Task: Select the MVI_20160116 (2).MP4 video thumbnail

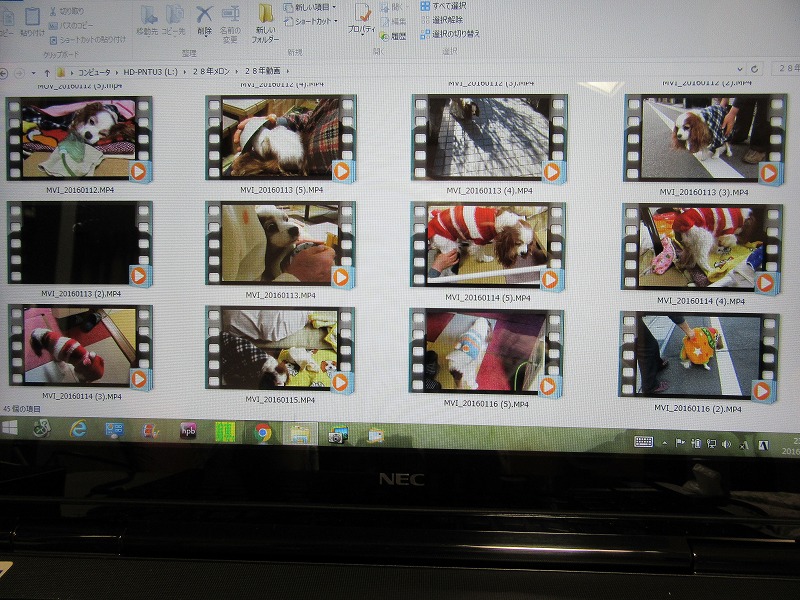Action: [699, 356]
